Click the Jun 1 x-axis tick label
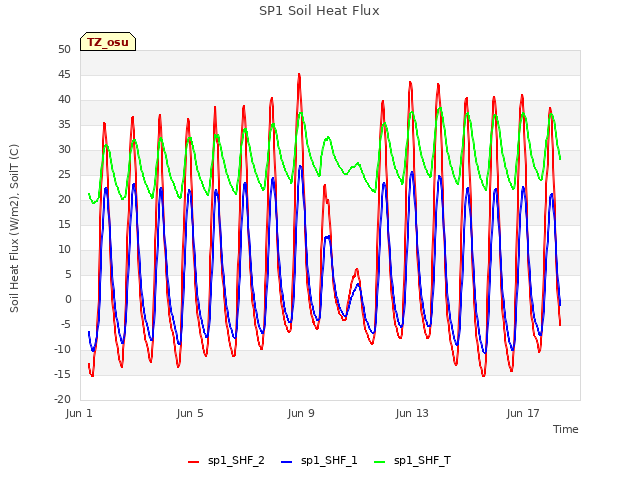 pyautogui.click(x=79, y=413)
